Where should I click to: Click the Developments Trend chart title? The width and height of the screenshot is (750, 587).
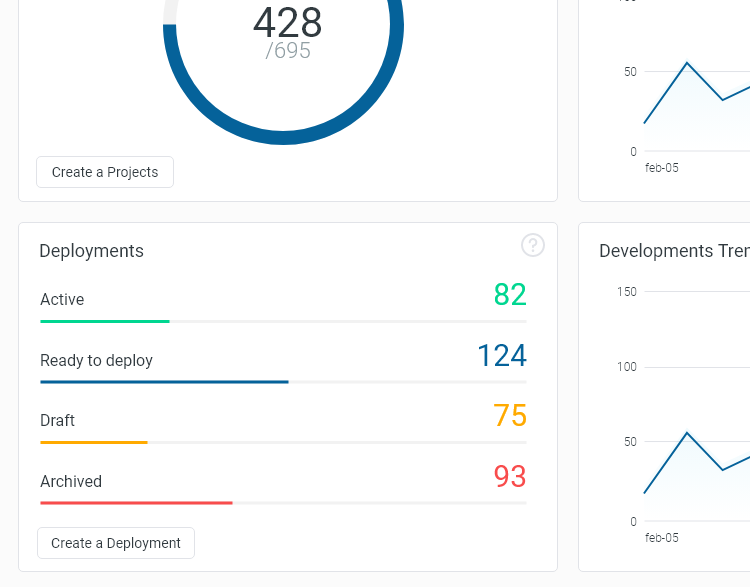coord(673,251)
